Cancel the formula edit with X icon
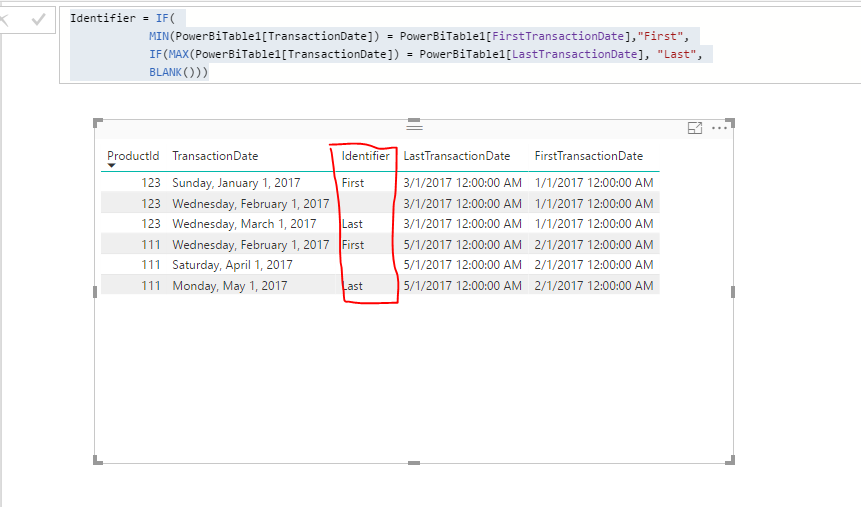The height and width of the screenshot is (507, 861). [4, 21]
